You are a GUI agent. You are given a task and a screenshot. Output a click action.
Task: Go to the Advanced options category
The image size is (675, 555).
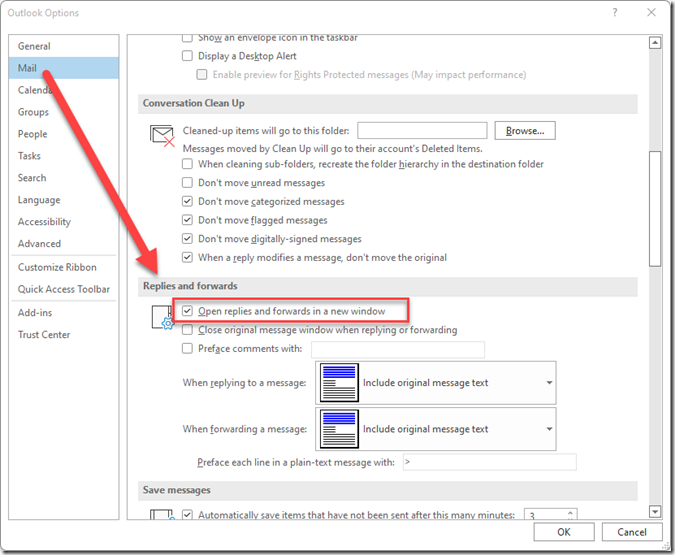[64, 244]
